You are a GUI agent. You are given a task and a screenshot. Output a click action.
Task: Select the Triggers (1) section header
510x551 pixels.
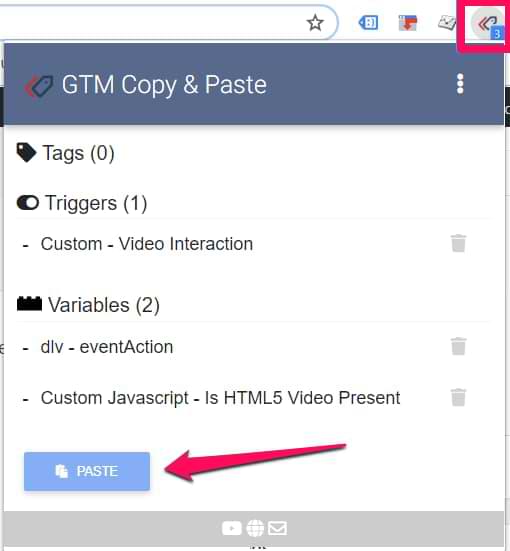pyautogui.click(x=82, y=203)
